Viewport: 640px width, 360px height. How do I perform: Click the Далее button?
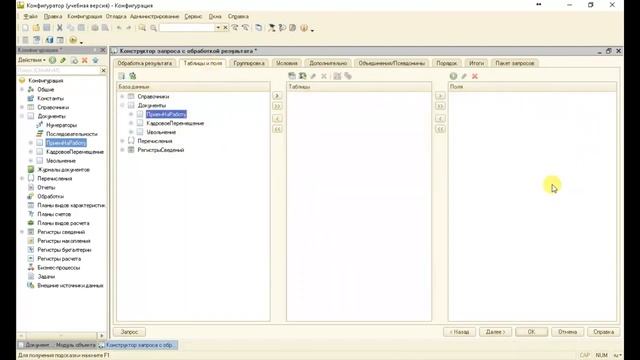tap(495, 332)
